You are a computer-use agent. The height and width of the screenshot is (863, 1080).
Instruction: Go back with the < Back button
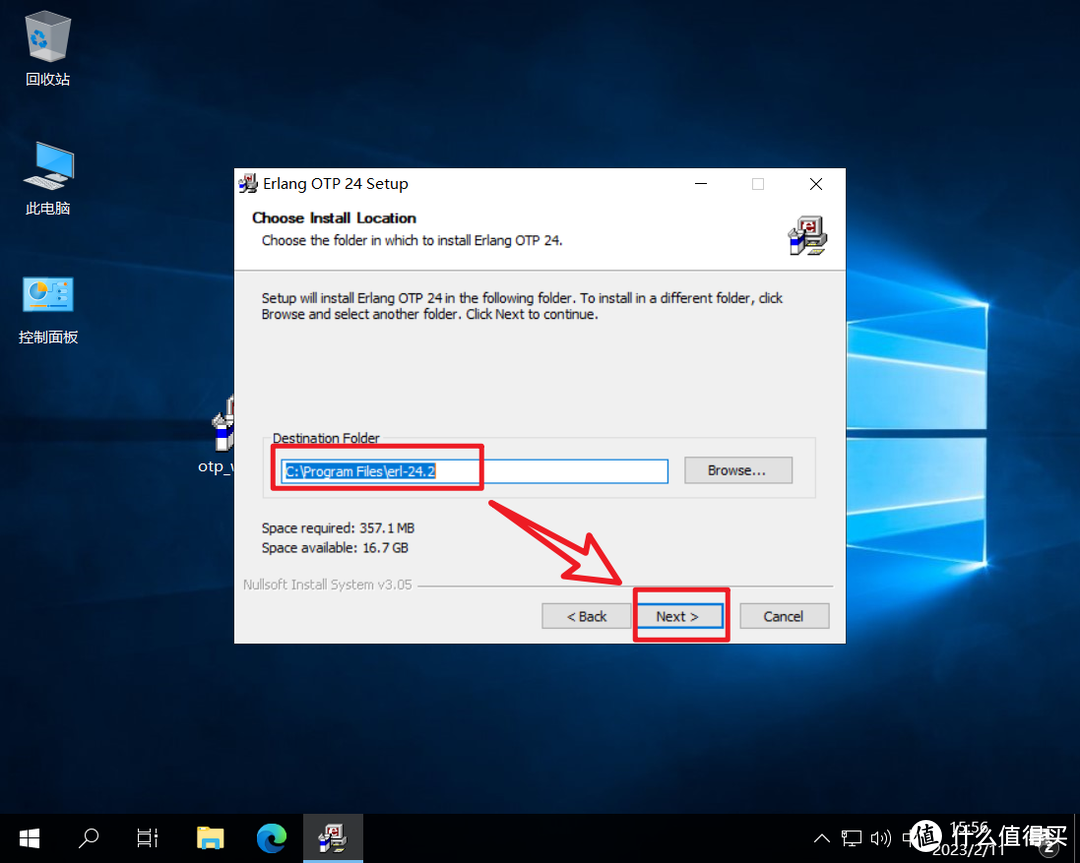(587, 616)
